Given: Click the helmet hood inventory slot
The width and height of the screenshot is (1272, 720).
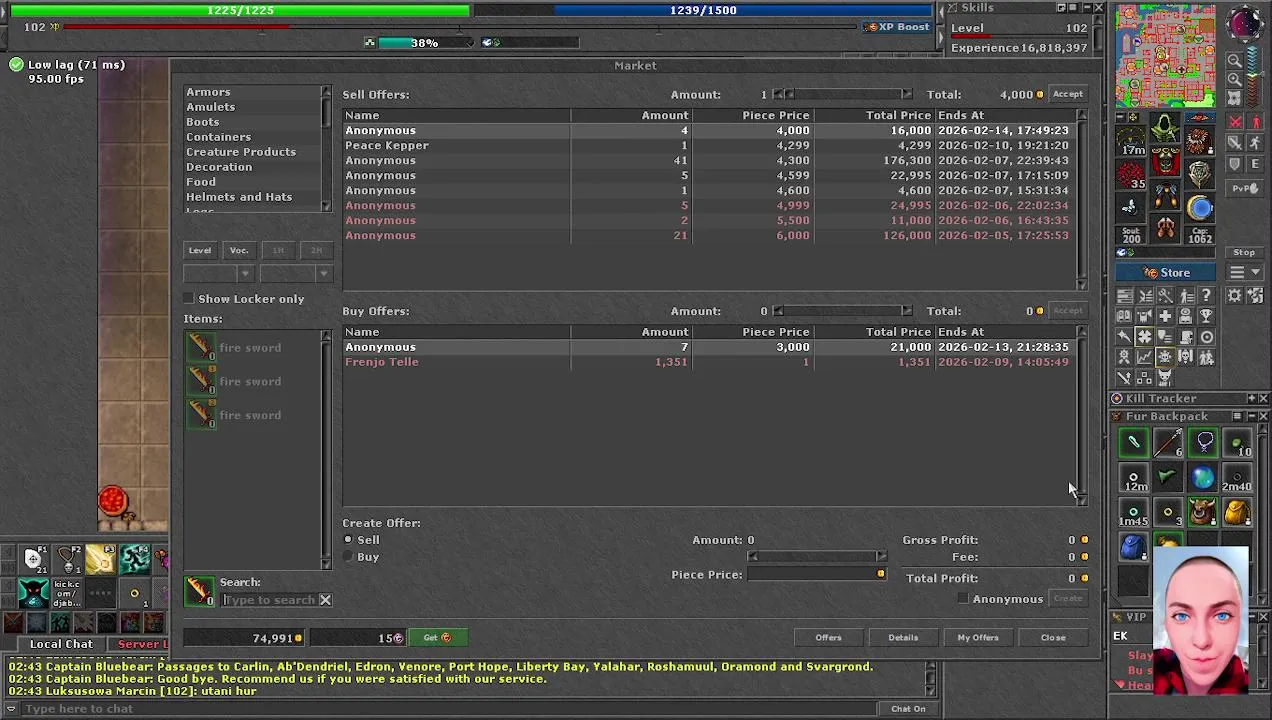Looking at the screenshot, I should point(1165,127).
